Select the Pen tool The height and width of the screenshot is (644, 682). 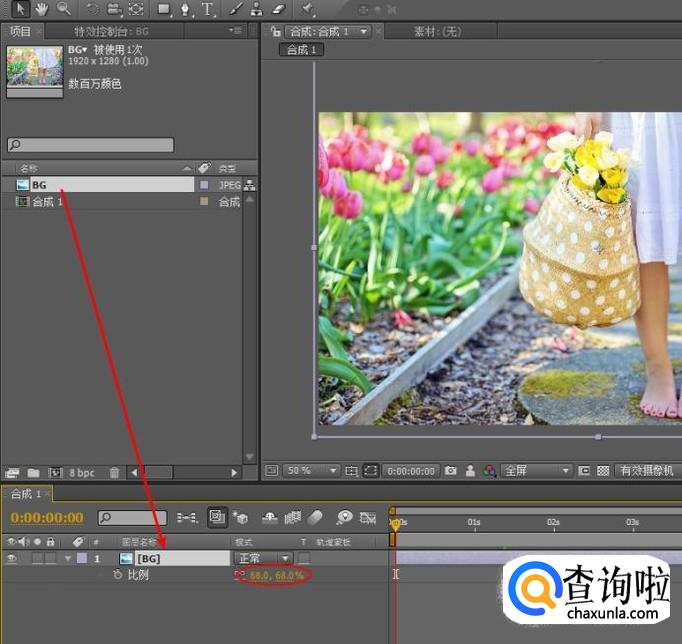(x=186, y=9)
